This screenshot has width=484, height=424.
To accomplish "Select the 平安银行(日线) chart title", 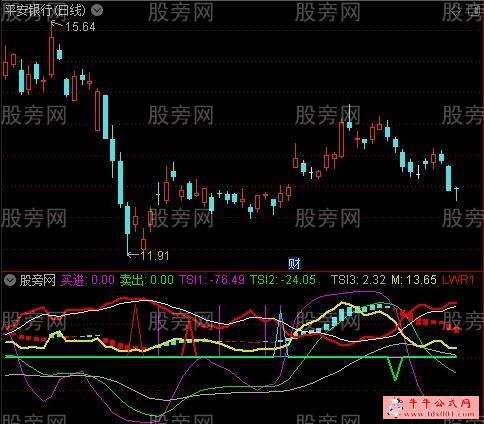I will click(44, 10).
